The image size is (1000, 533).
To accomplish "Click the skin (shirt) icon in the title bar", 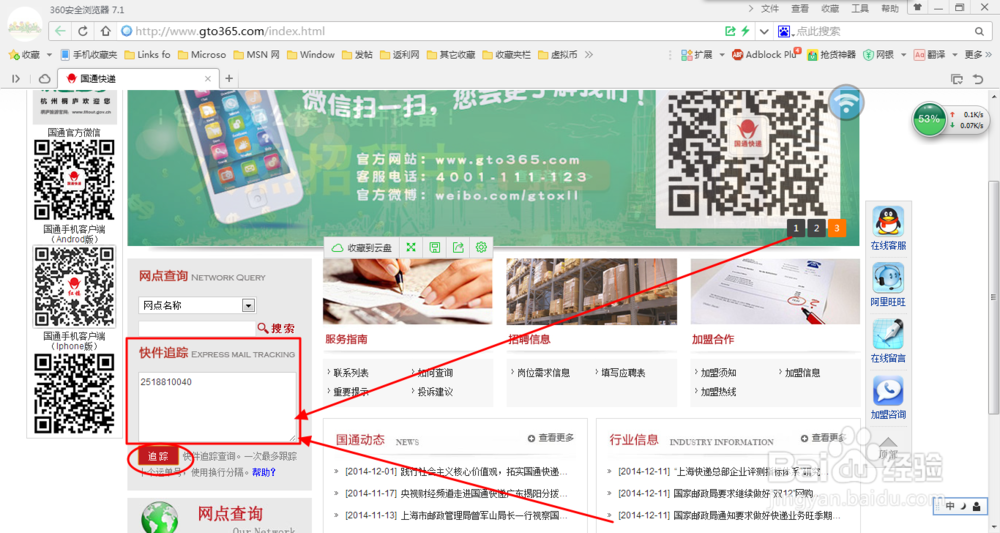I will 917,8.
